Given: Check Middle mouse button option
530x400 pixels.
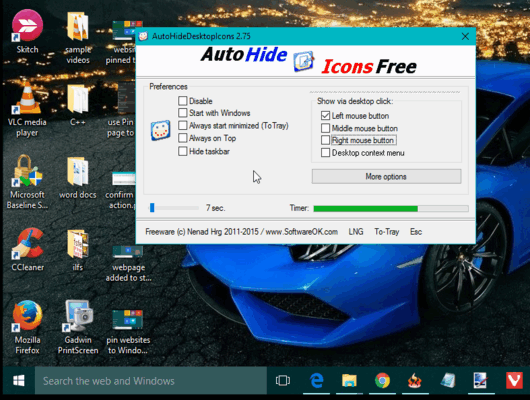Looking at the screenshot, I should point(325,128).
